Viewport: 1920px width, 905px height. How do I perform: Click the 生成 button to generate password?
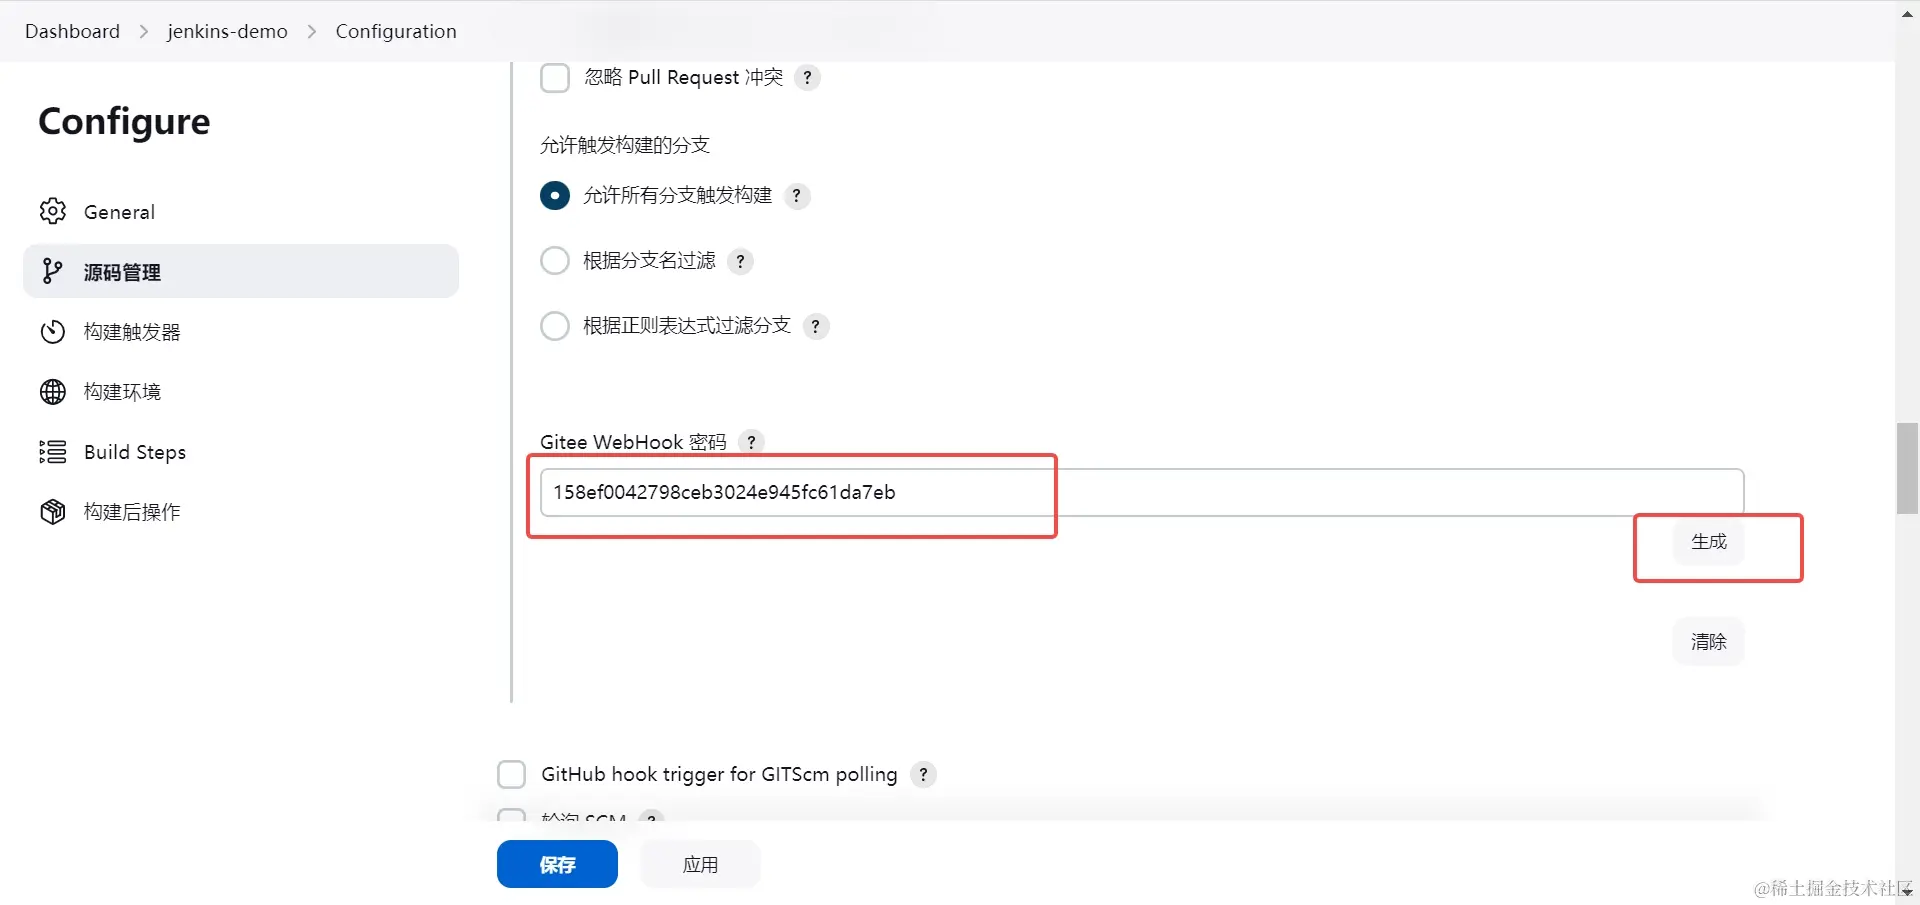[1708, 541]
